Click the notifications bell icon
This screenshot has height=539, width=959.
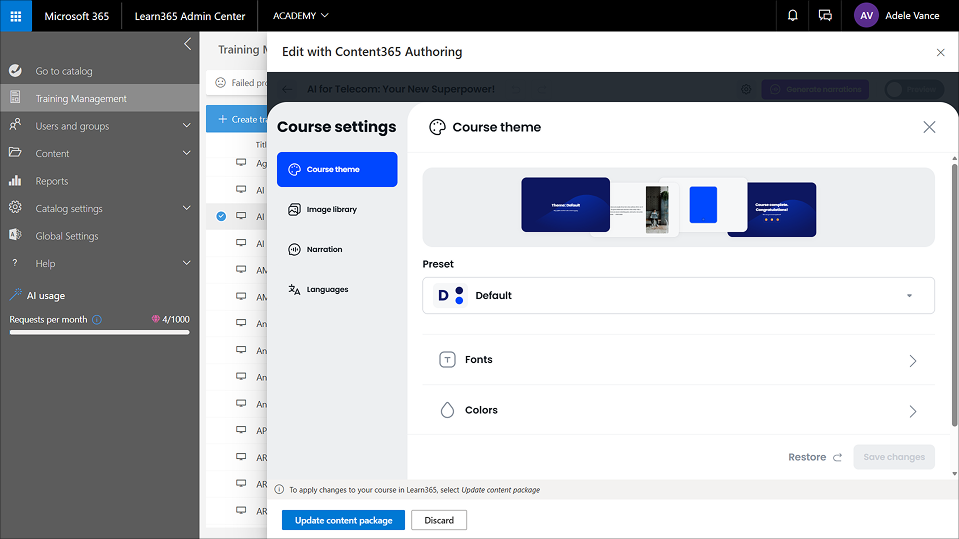tap(793, 16)
